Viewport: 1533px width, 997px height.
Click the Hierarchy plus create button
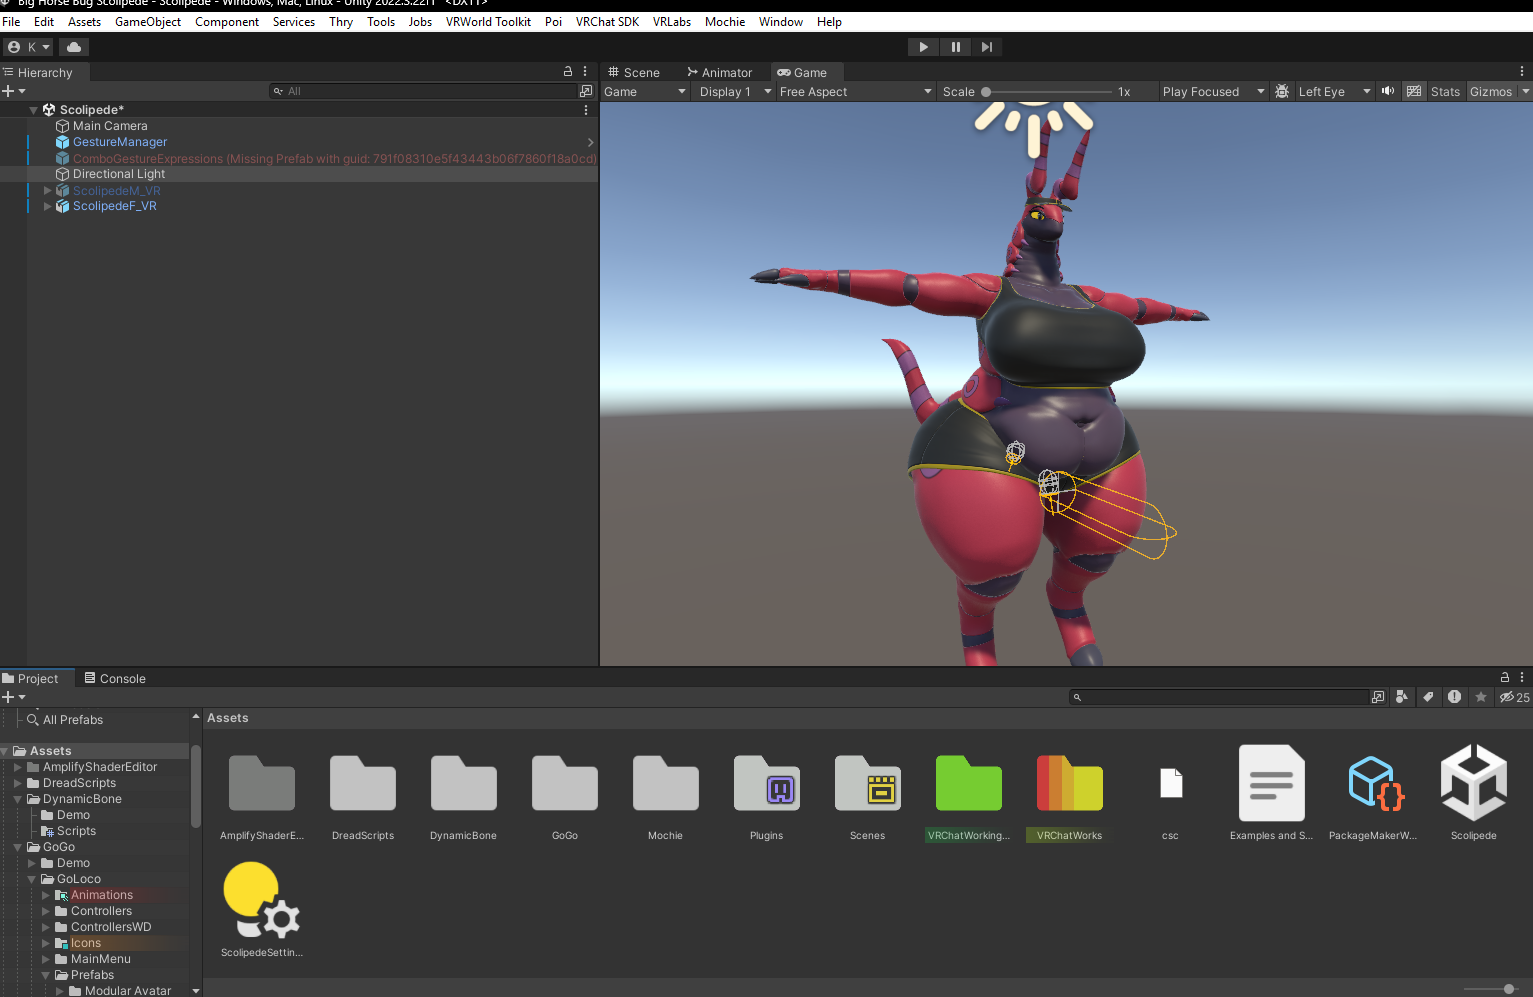13,91
